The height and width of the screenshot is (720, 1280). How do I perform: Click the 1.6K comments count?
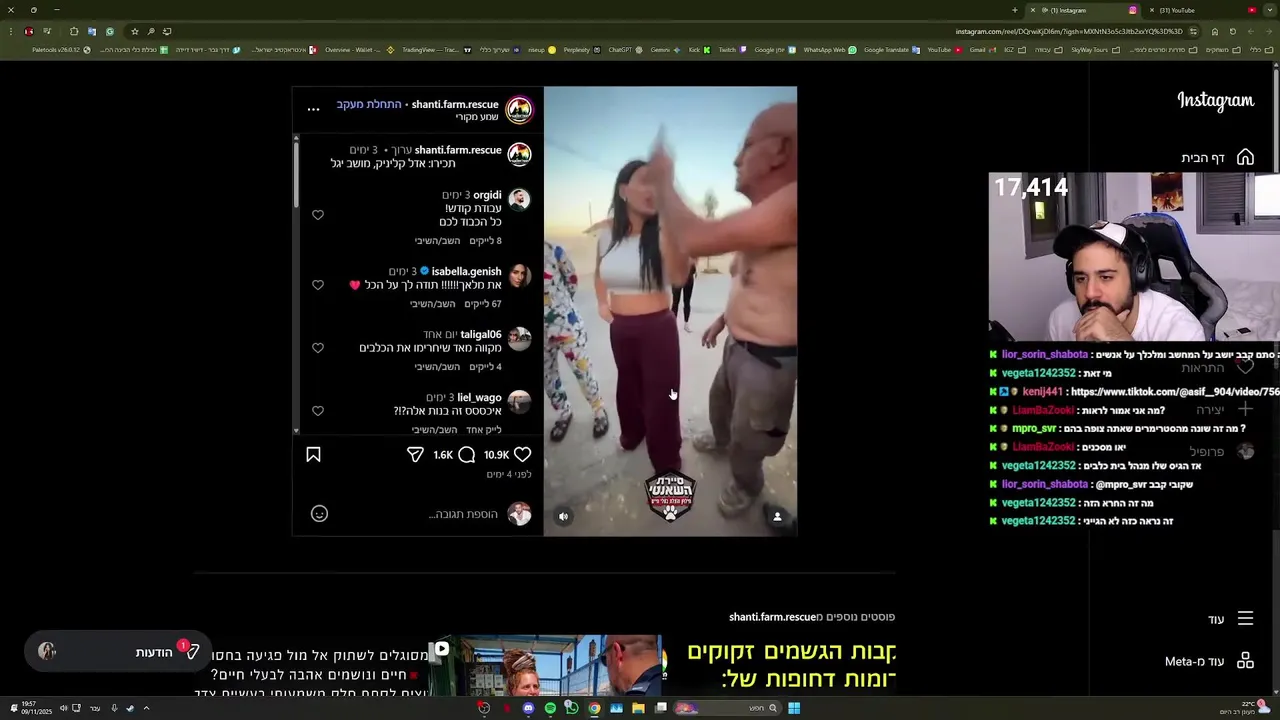pyautogui.click(x=443, y=455)
